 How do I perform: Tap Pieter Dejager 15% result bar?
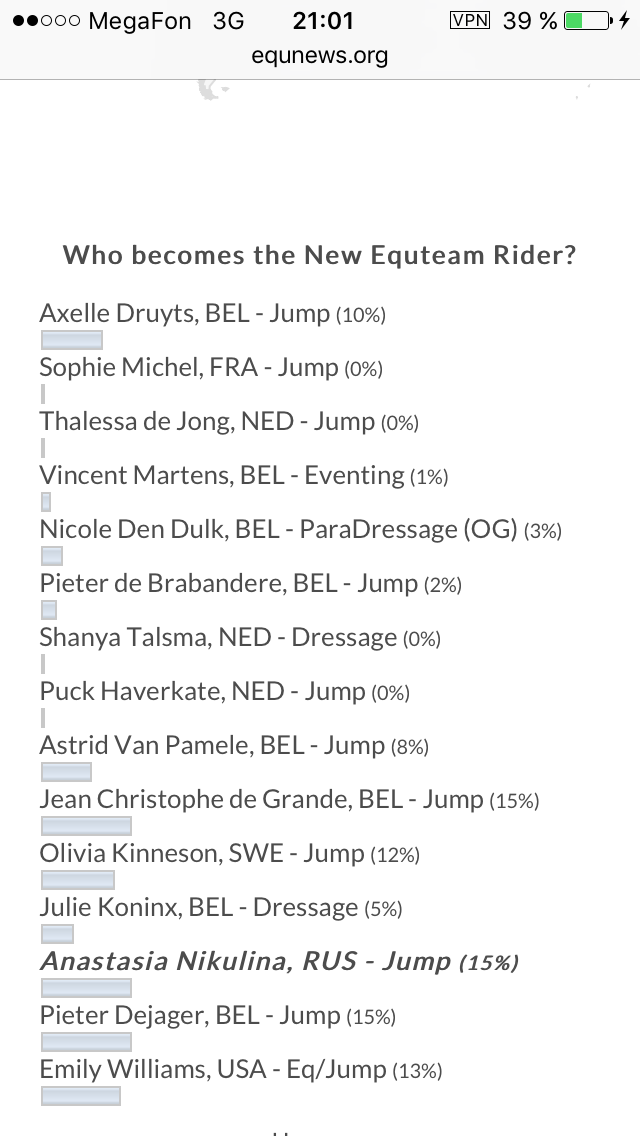86,1042
